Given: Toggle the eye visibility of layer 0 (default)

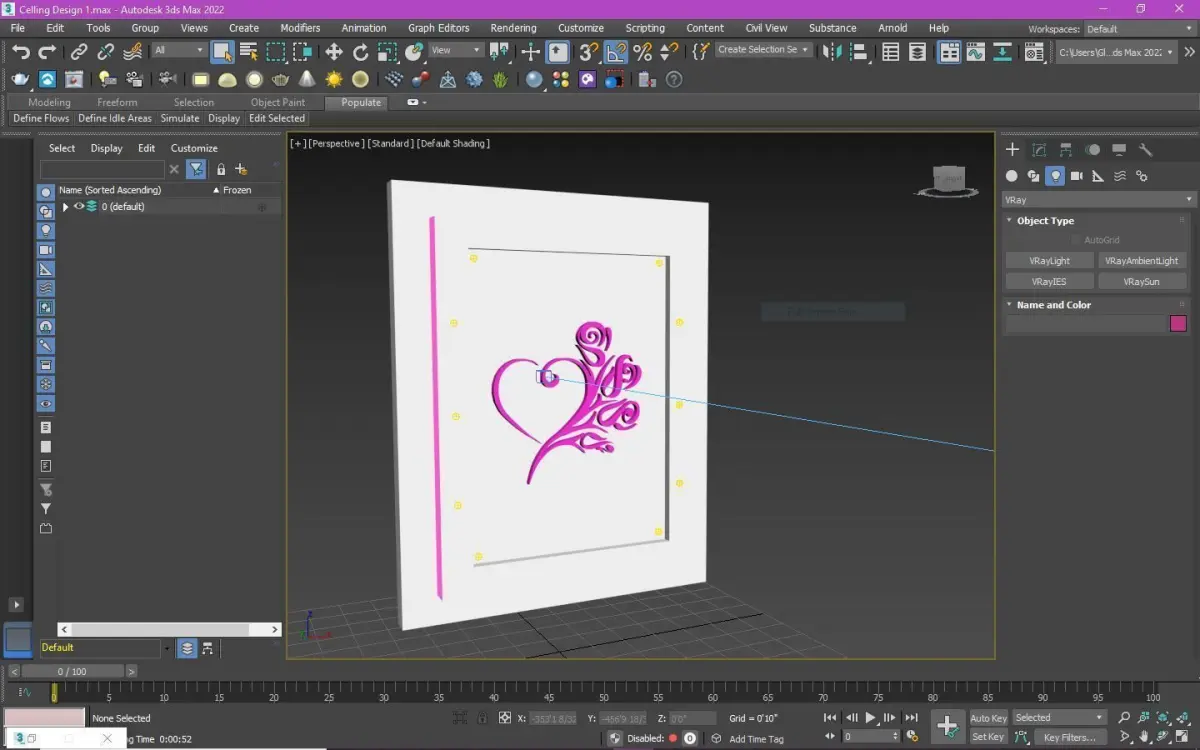Looking at the screenshot, I should pos(79,206).
